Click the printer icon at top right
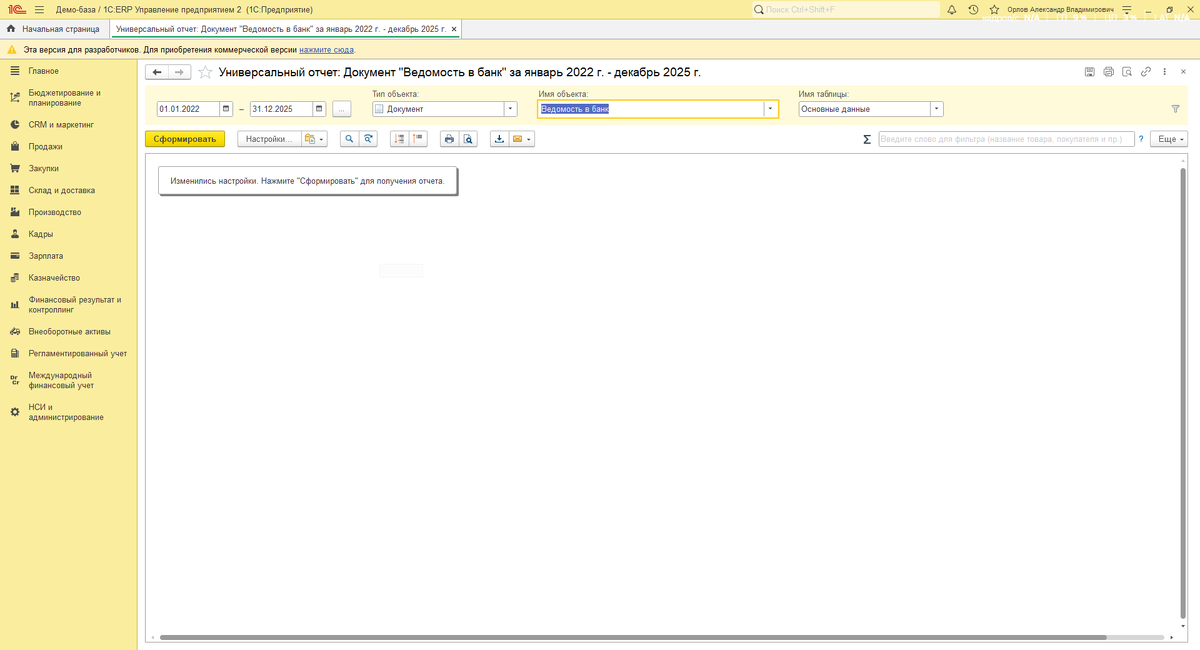1200x650 pixels. (1108, 72)
